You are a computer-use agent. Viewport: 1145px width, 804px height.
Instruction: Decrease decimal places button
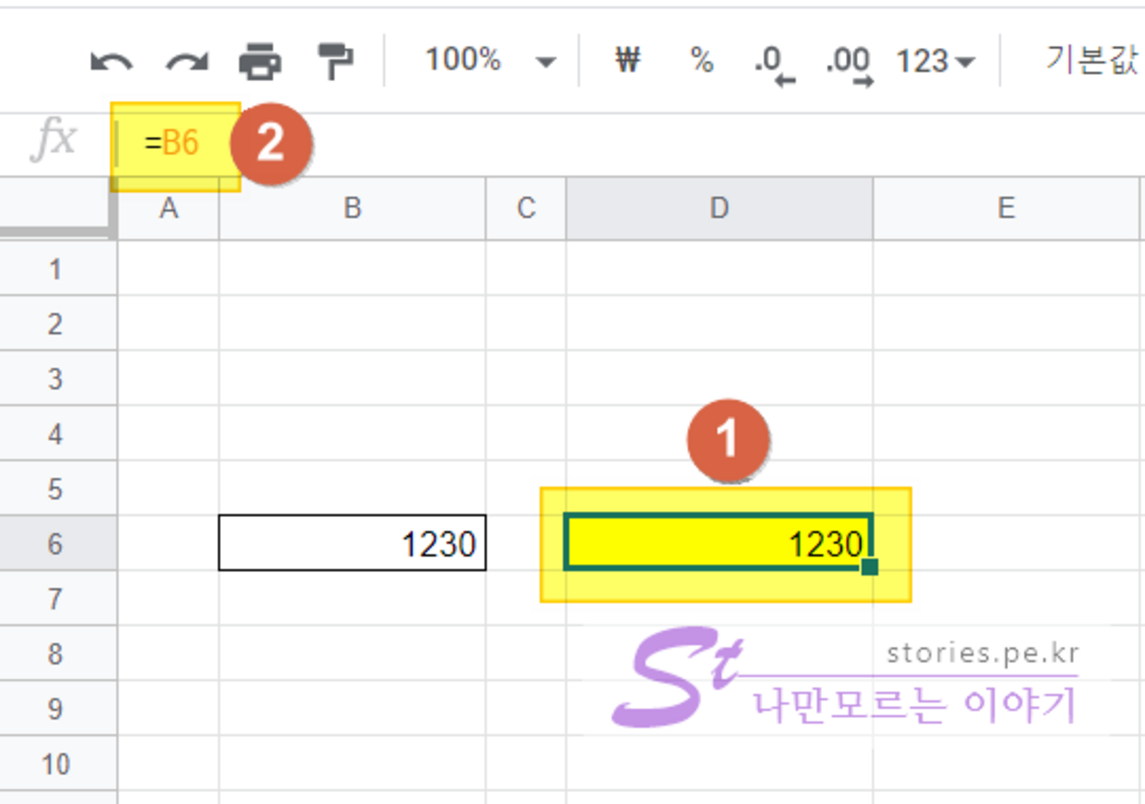point(773,63)
